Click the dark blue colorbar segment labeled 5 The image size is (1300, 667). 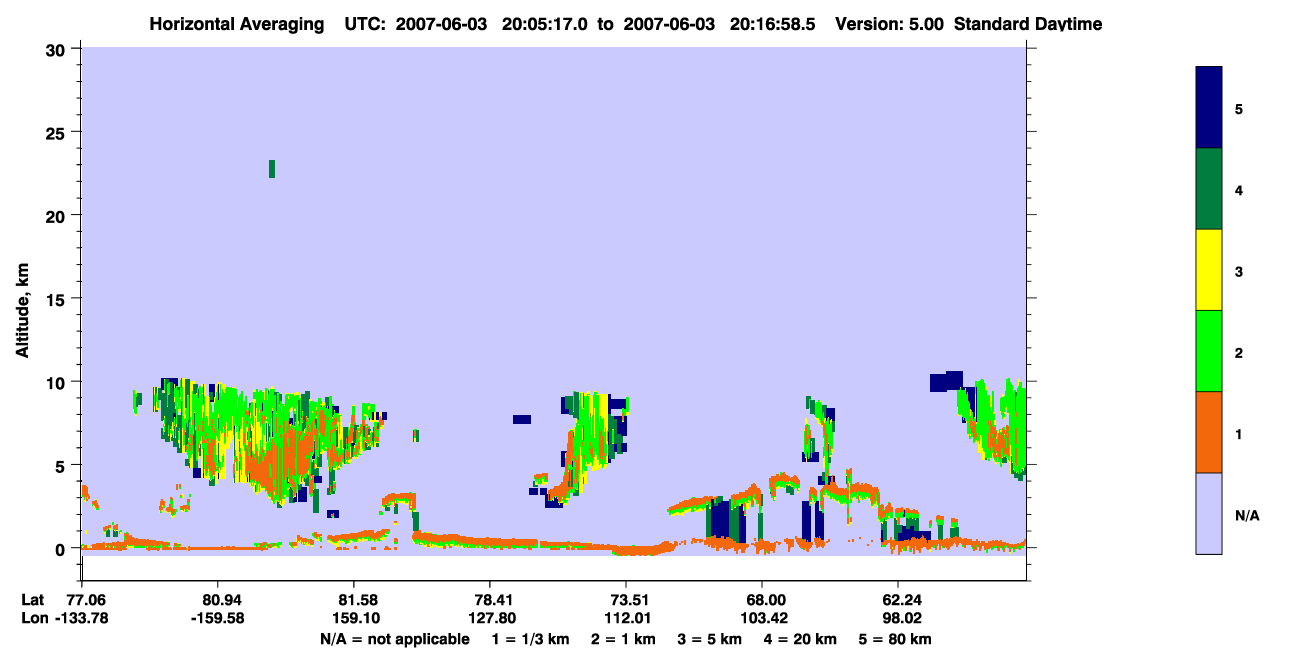[1209, 107]
